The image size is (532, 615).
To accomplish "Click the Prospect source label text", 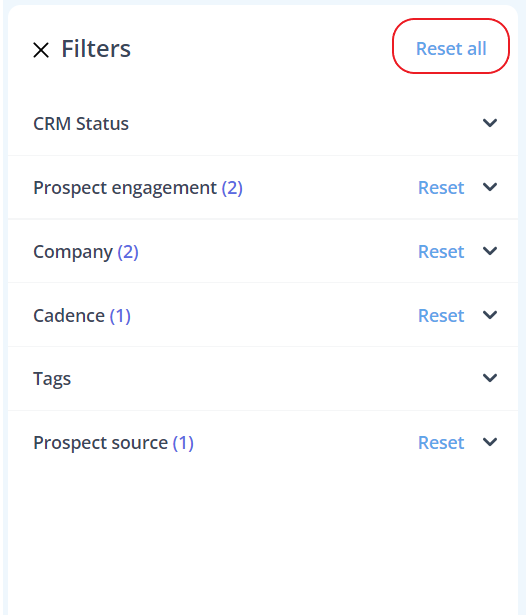I will (100, 443).
